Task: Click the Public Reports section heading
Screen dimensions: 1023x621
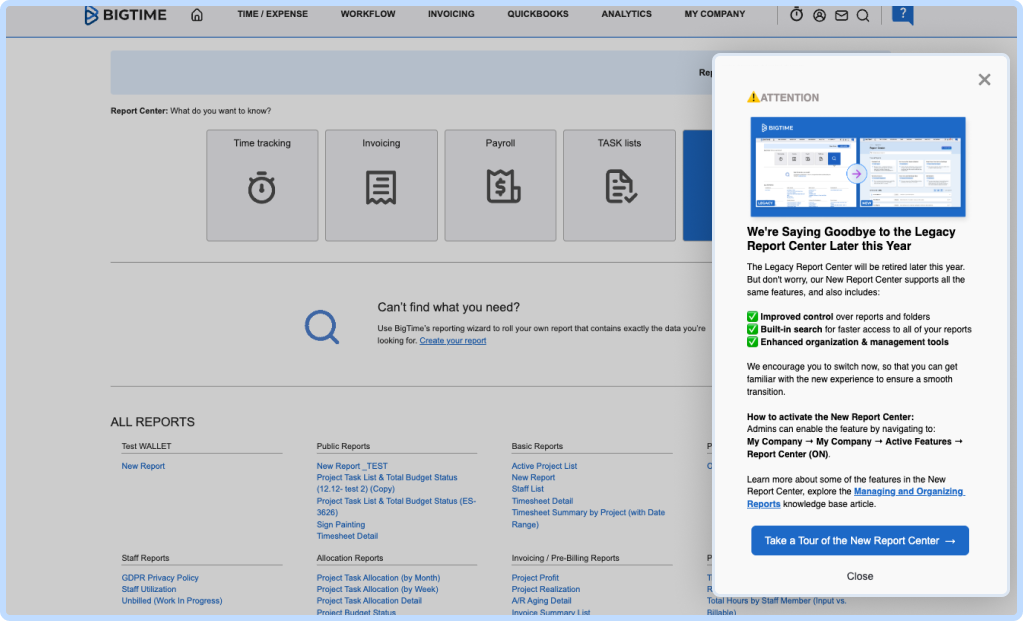Action: pyautogui.click(x=343, y=446)
